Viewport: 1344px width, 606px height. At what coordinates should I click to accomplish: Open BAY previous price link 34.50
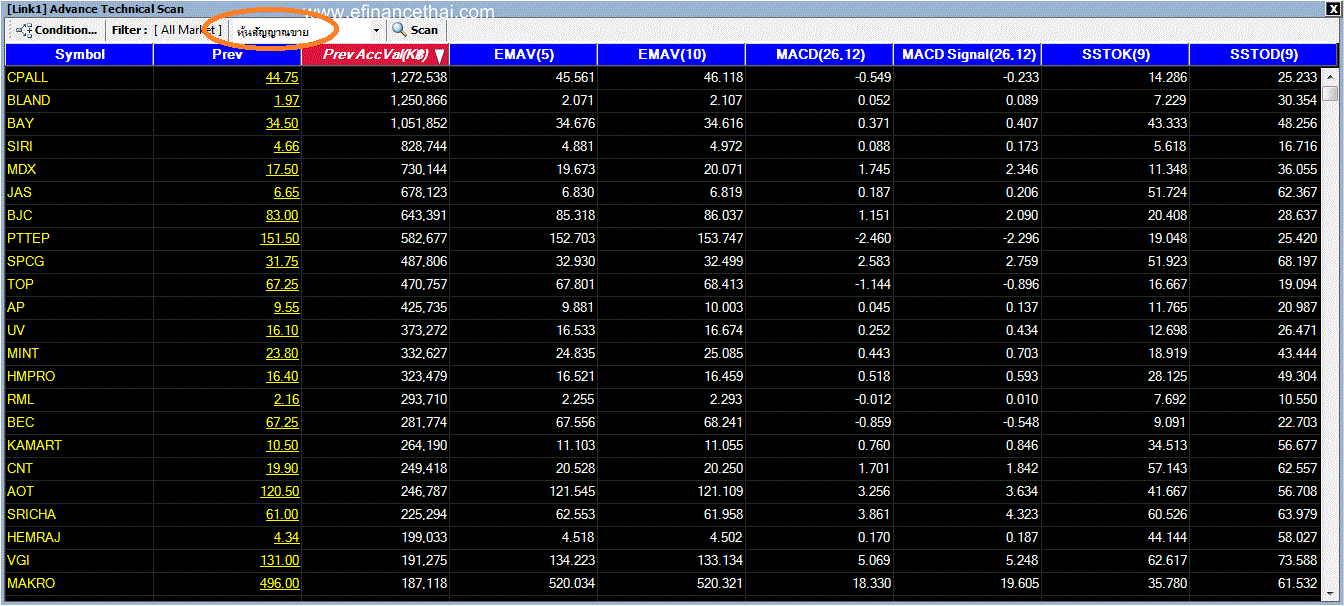pos(282,123)
